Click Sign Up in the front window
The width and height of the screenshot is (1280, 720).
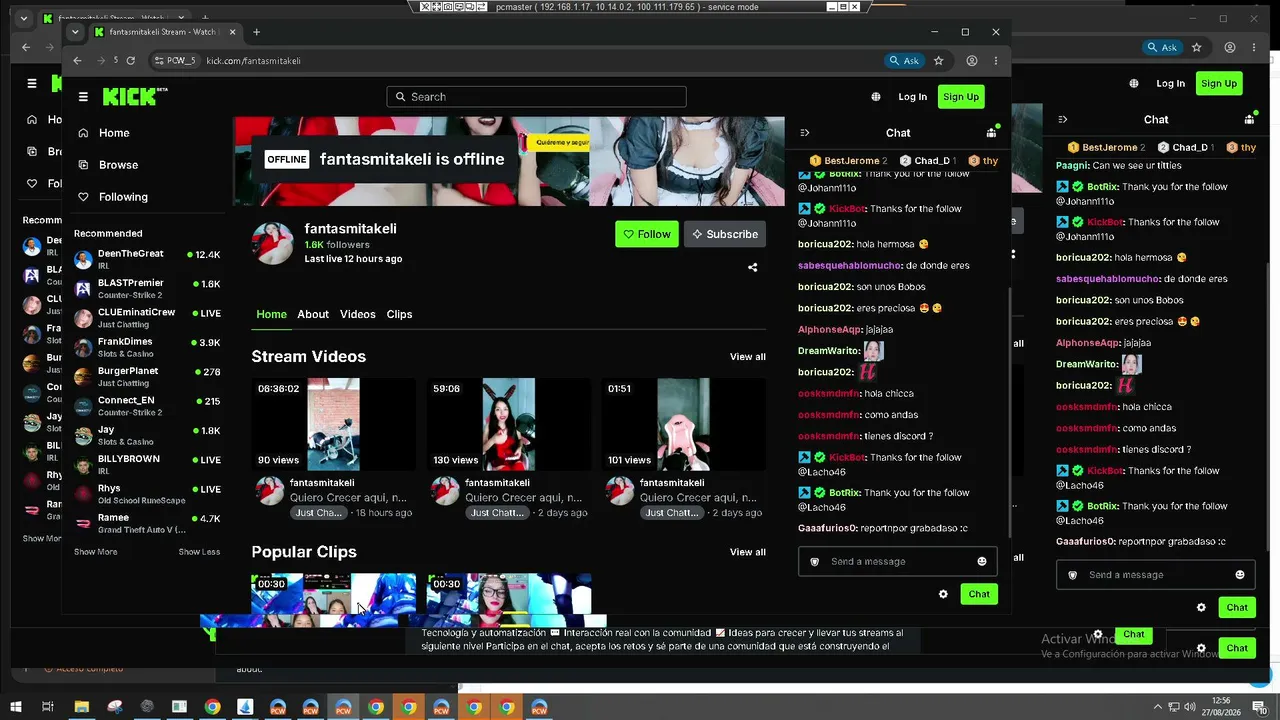tap(961, 97)
